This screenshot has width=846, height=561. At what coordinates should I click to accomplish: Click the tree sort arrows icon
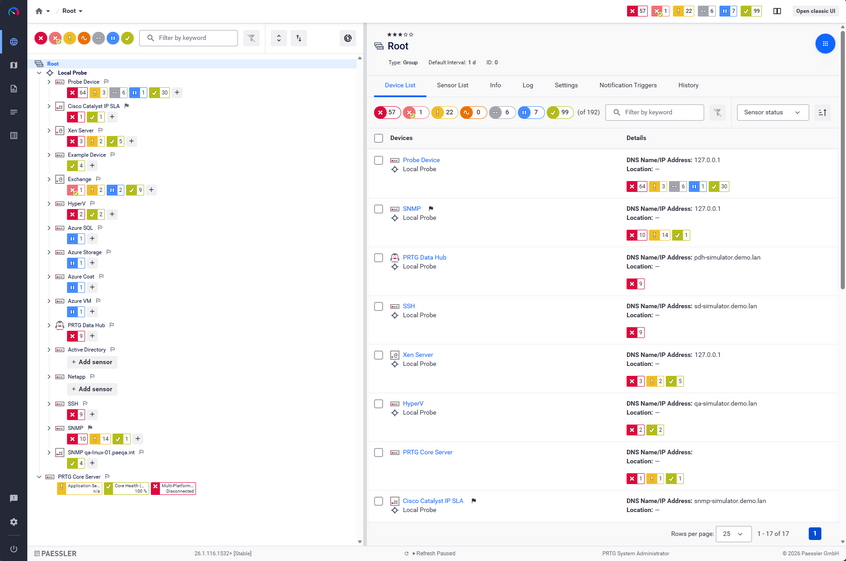299,38
